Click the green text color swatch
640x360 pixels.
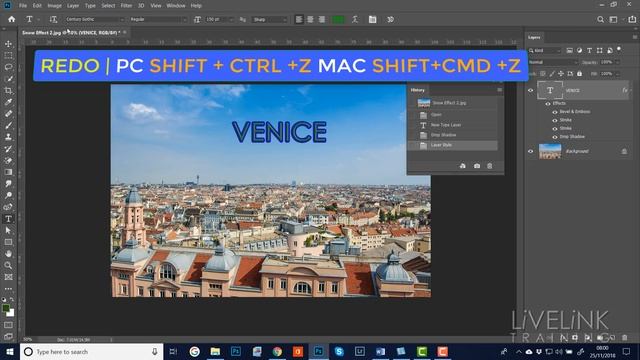[338, 19]
